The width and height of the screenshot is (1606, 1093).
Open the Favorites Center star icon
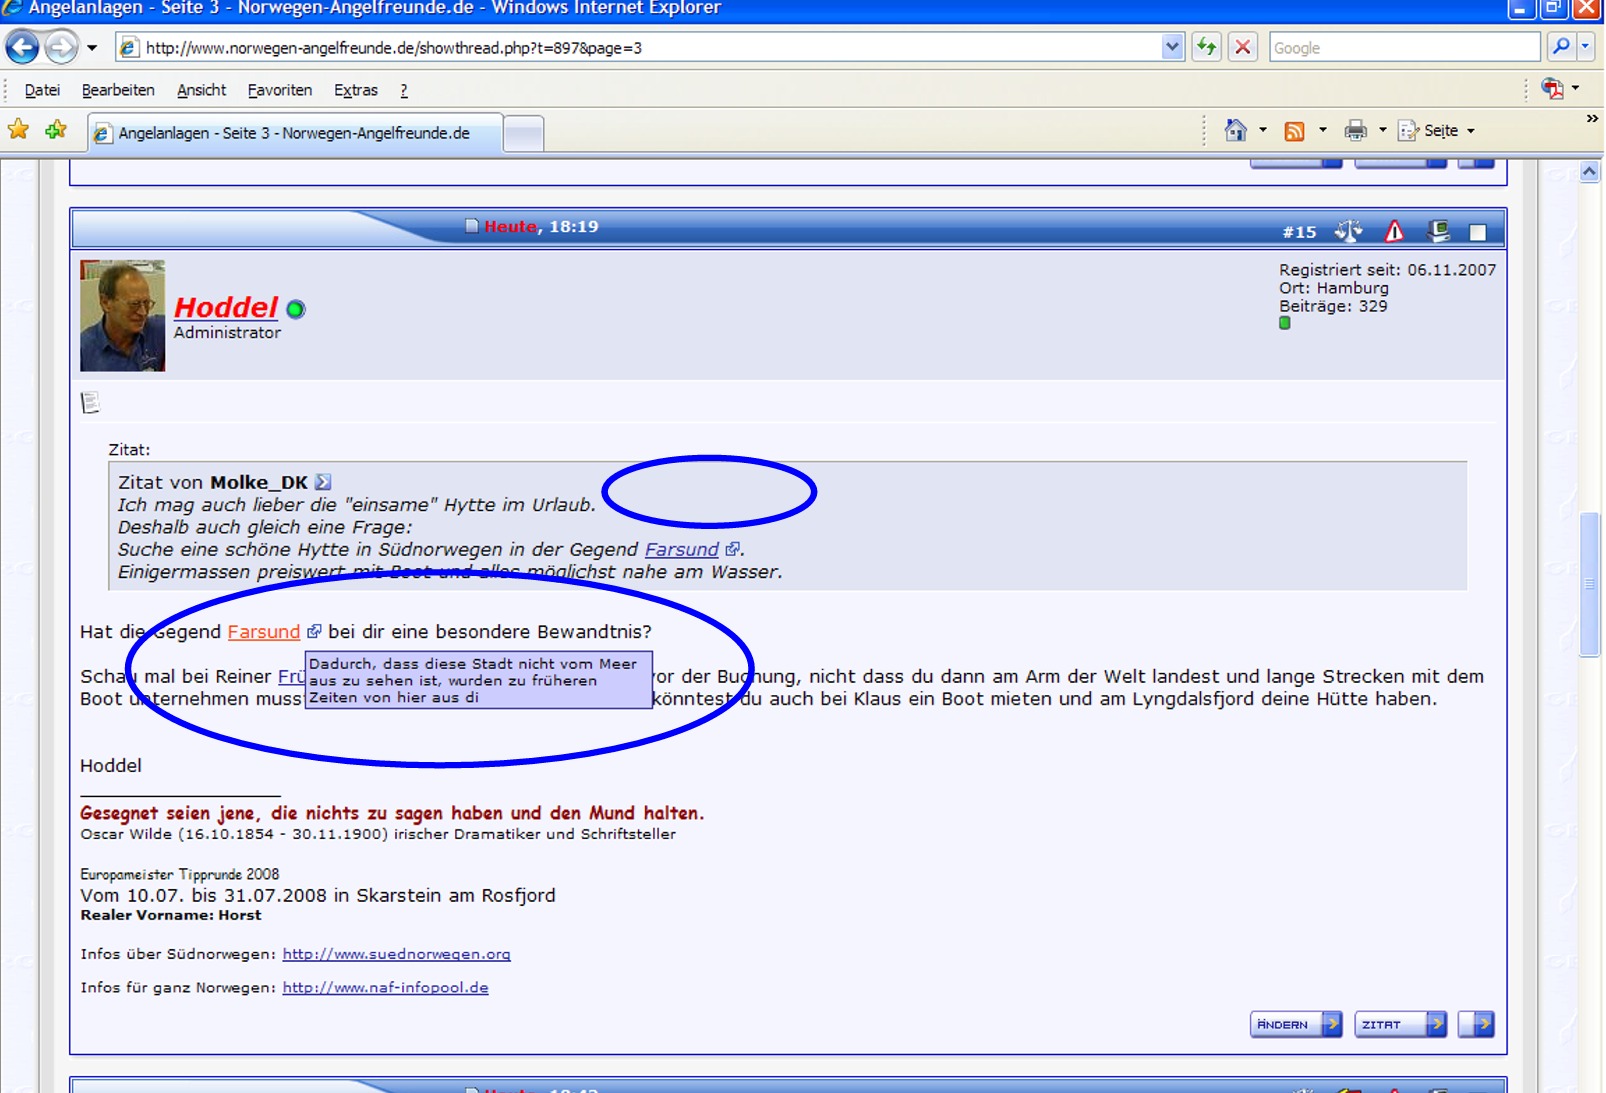coord(18,130)
